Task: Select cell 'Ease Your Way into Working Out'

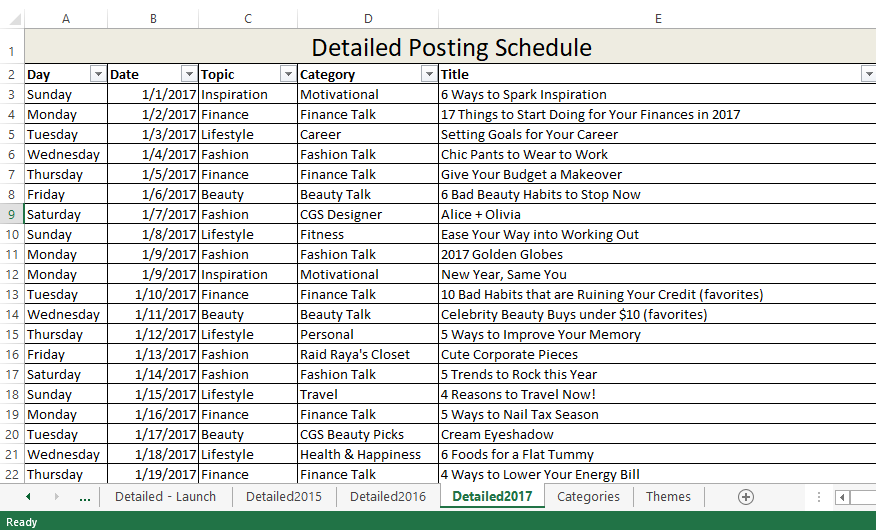Action: pyautogui.click(x=657, y=234)
